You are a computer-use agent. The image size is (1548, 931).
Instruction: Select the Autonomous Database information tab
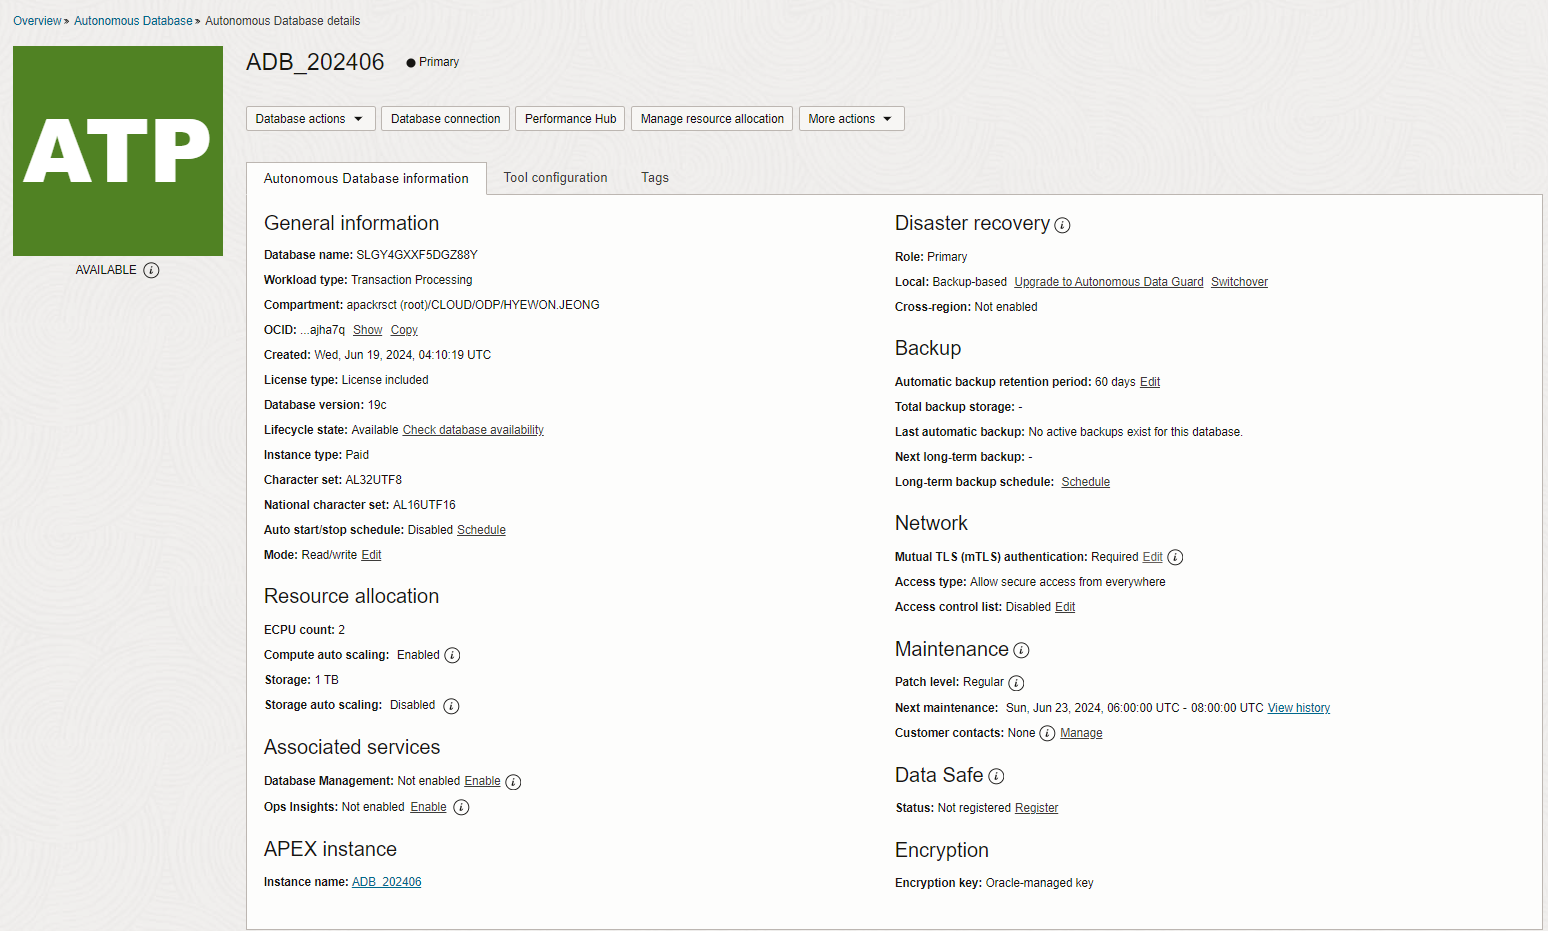(366, 178)
